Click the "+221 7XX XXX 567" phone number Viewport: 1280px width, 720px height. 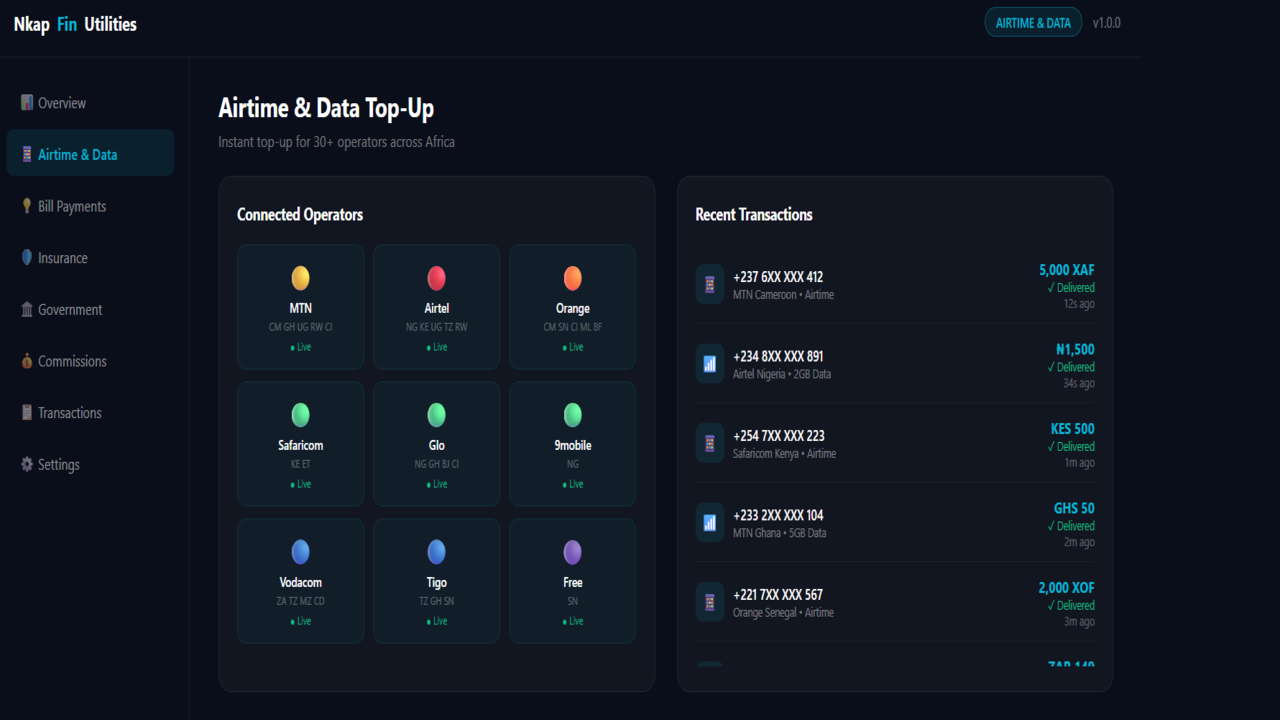pos(778,595)
